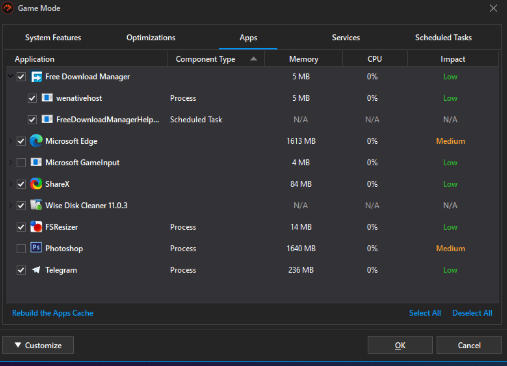Click the wenativehost process icon
This screenshot has height=366, width=507.
click(x=47, y=98)
